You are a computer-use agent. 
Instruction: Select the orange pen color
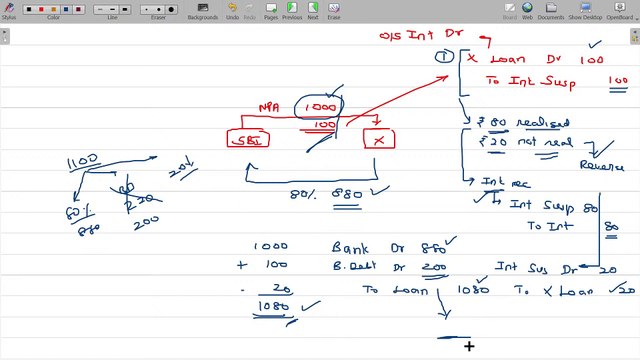(x=53, y=9)
